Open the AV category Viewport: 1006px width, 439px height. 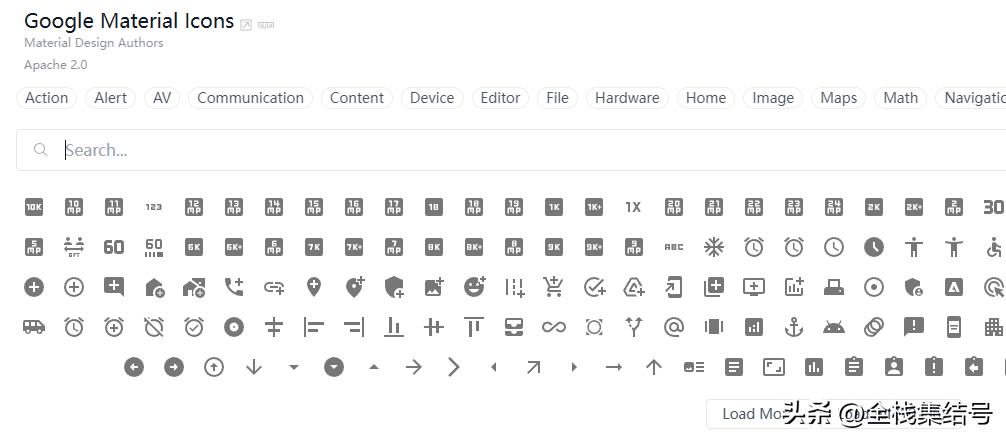(x=162, y=98)
